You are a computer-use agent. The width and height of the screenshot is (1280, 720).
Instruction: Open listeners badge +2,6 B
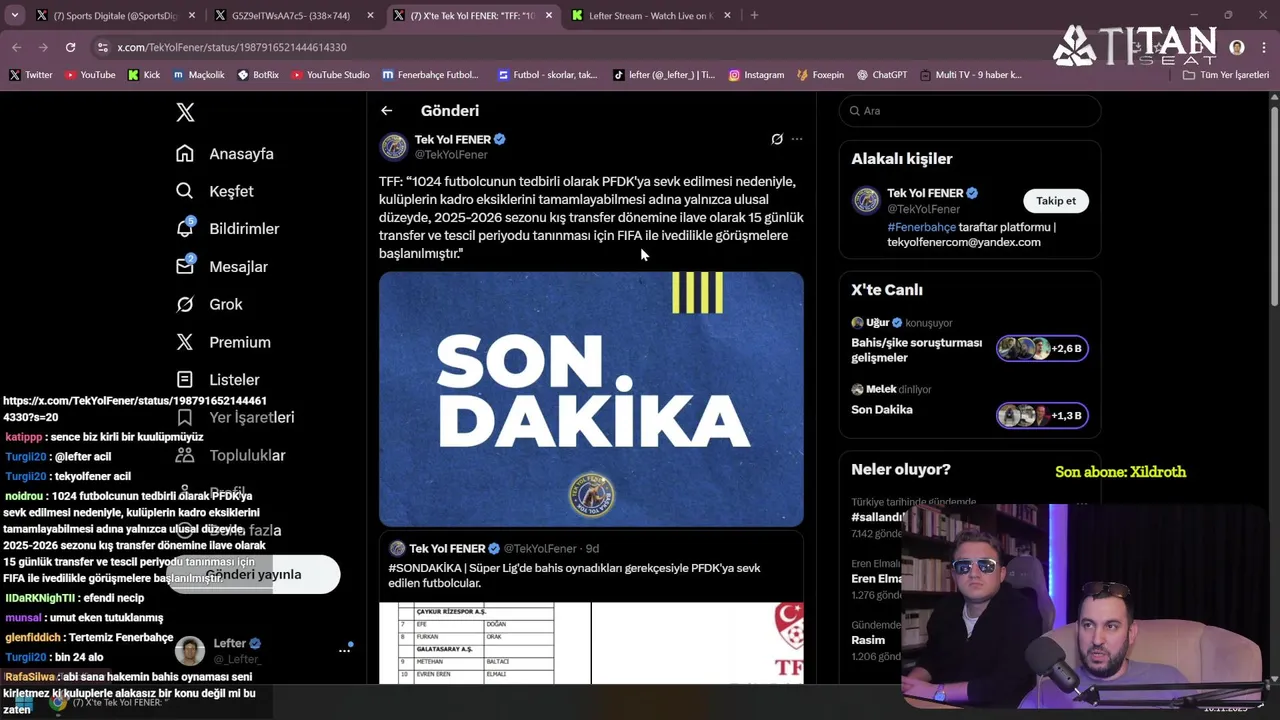coord(1042,349)
